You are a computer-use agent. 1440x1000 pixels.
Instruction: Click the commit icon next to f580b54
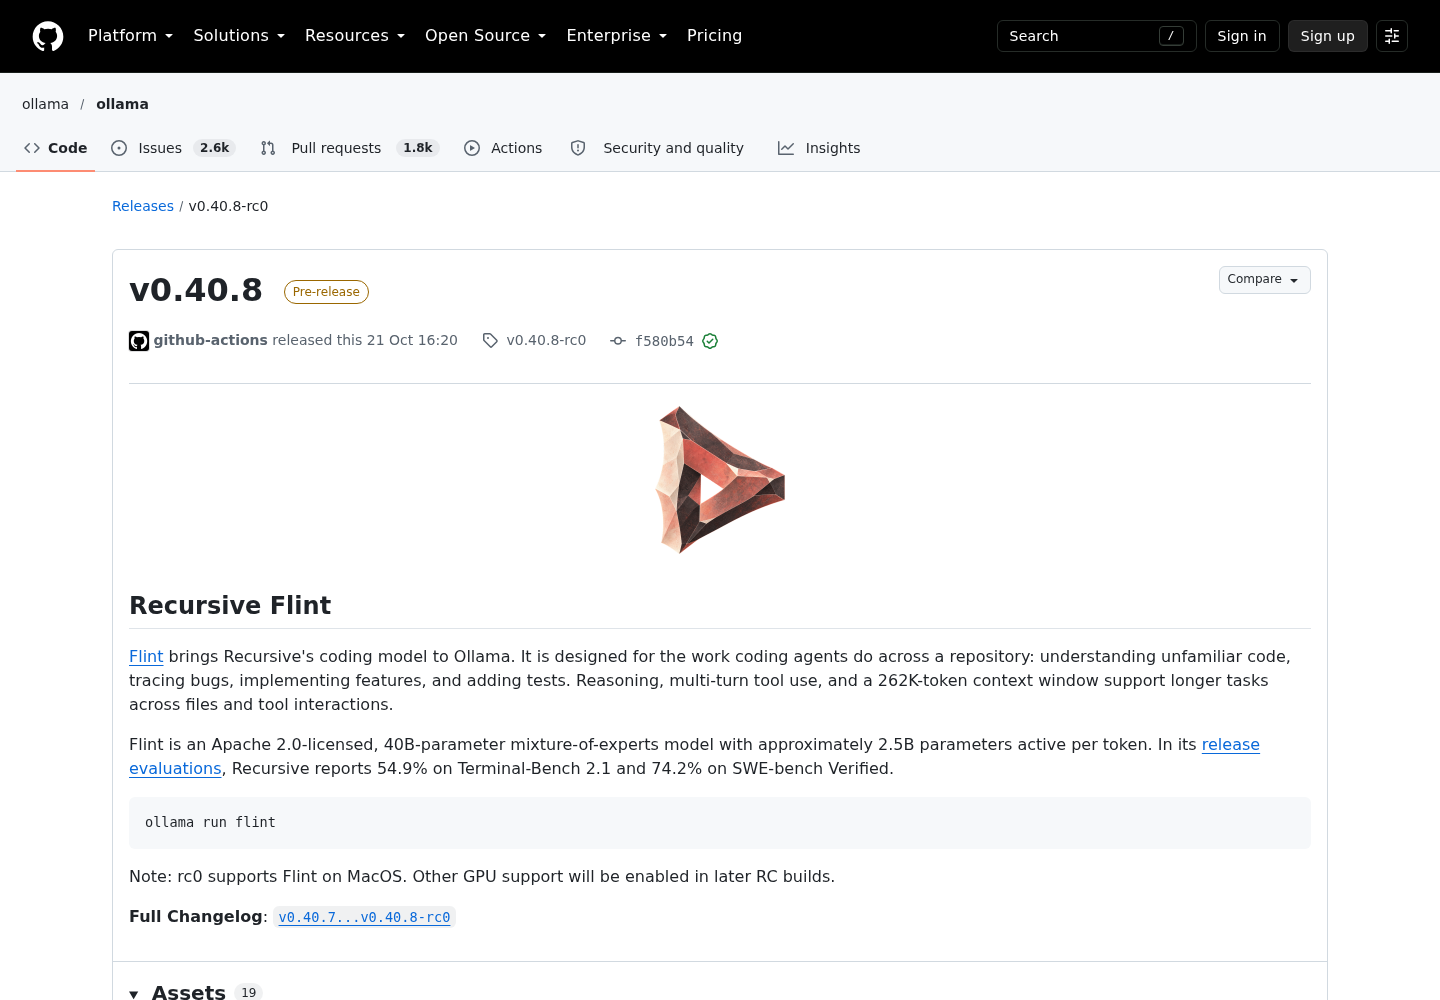point(618,341)
